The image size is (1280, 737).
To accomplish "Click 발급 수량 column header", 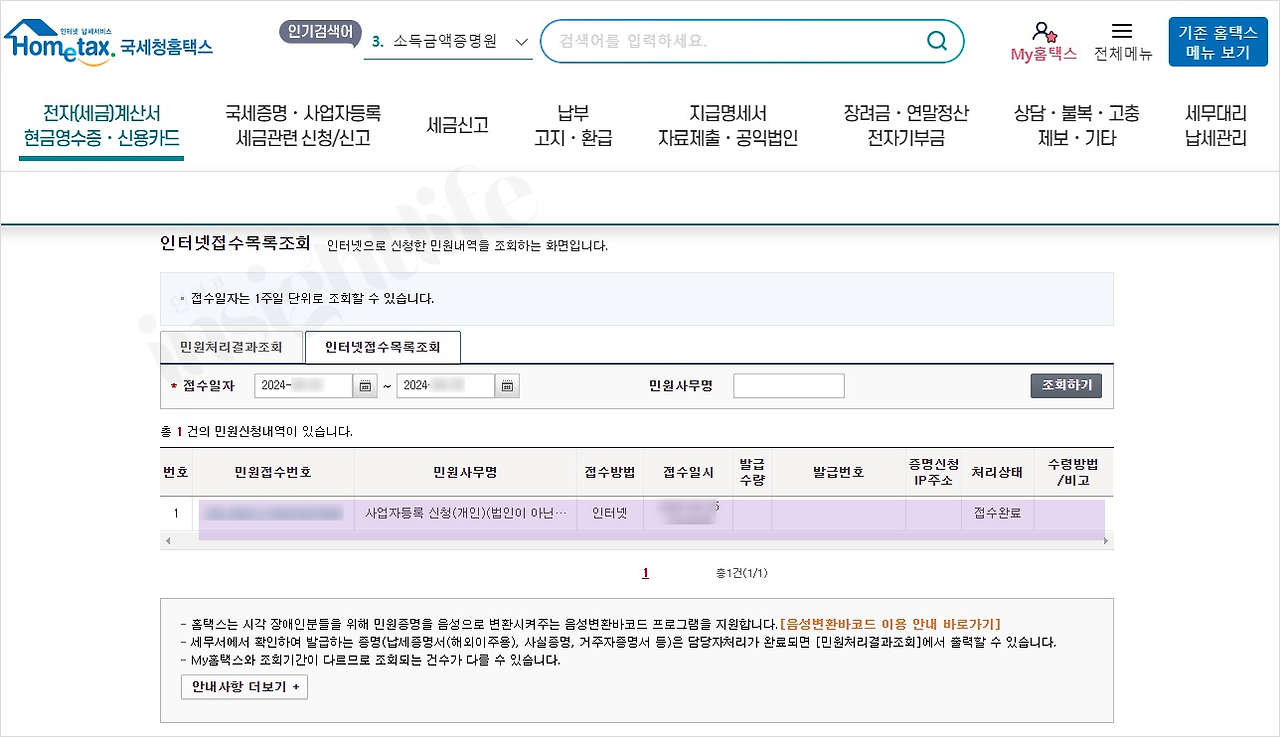I will pyautogui.click(x=752, y=472).
